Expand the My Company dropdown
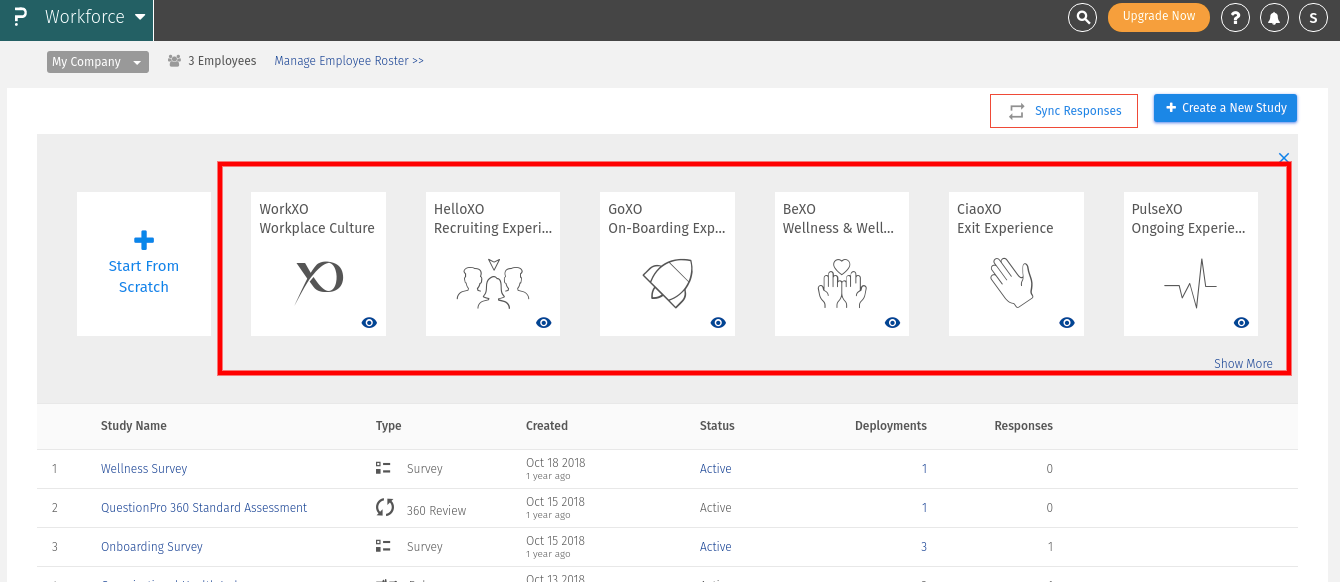1340x582 pixels. point(98,62)
